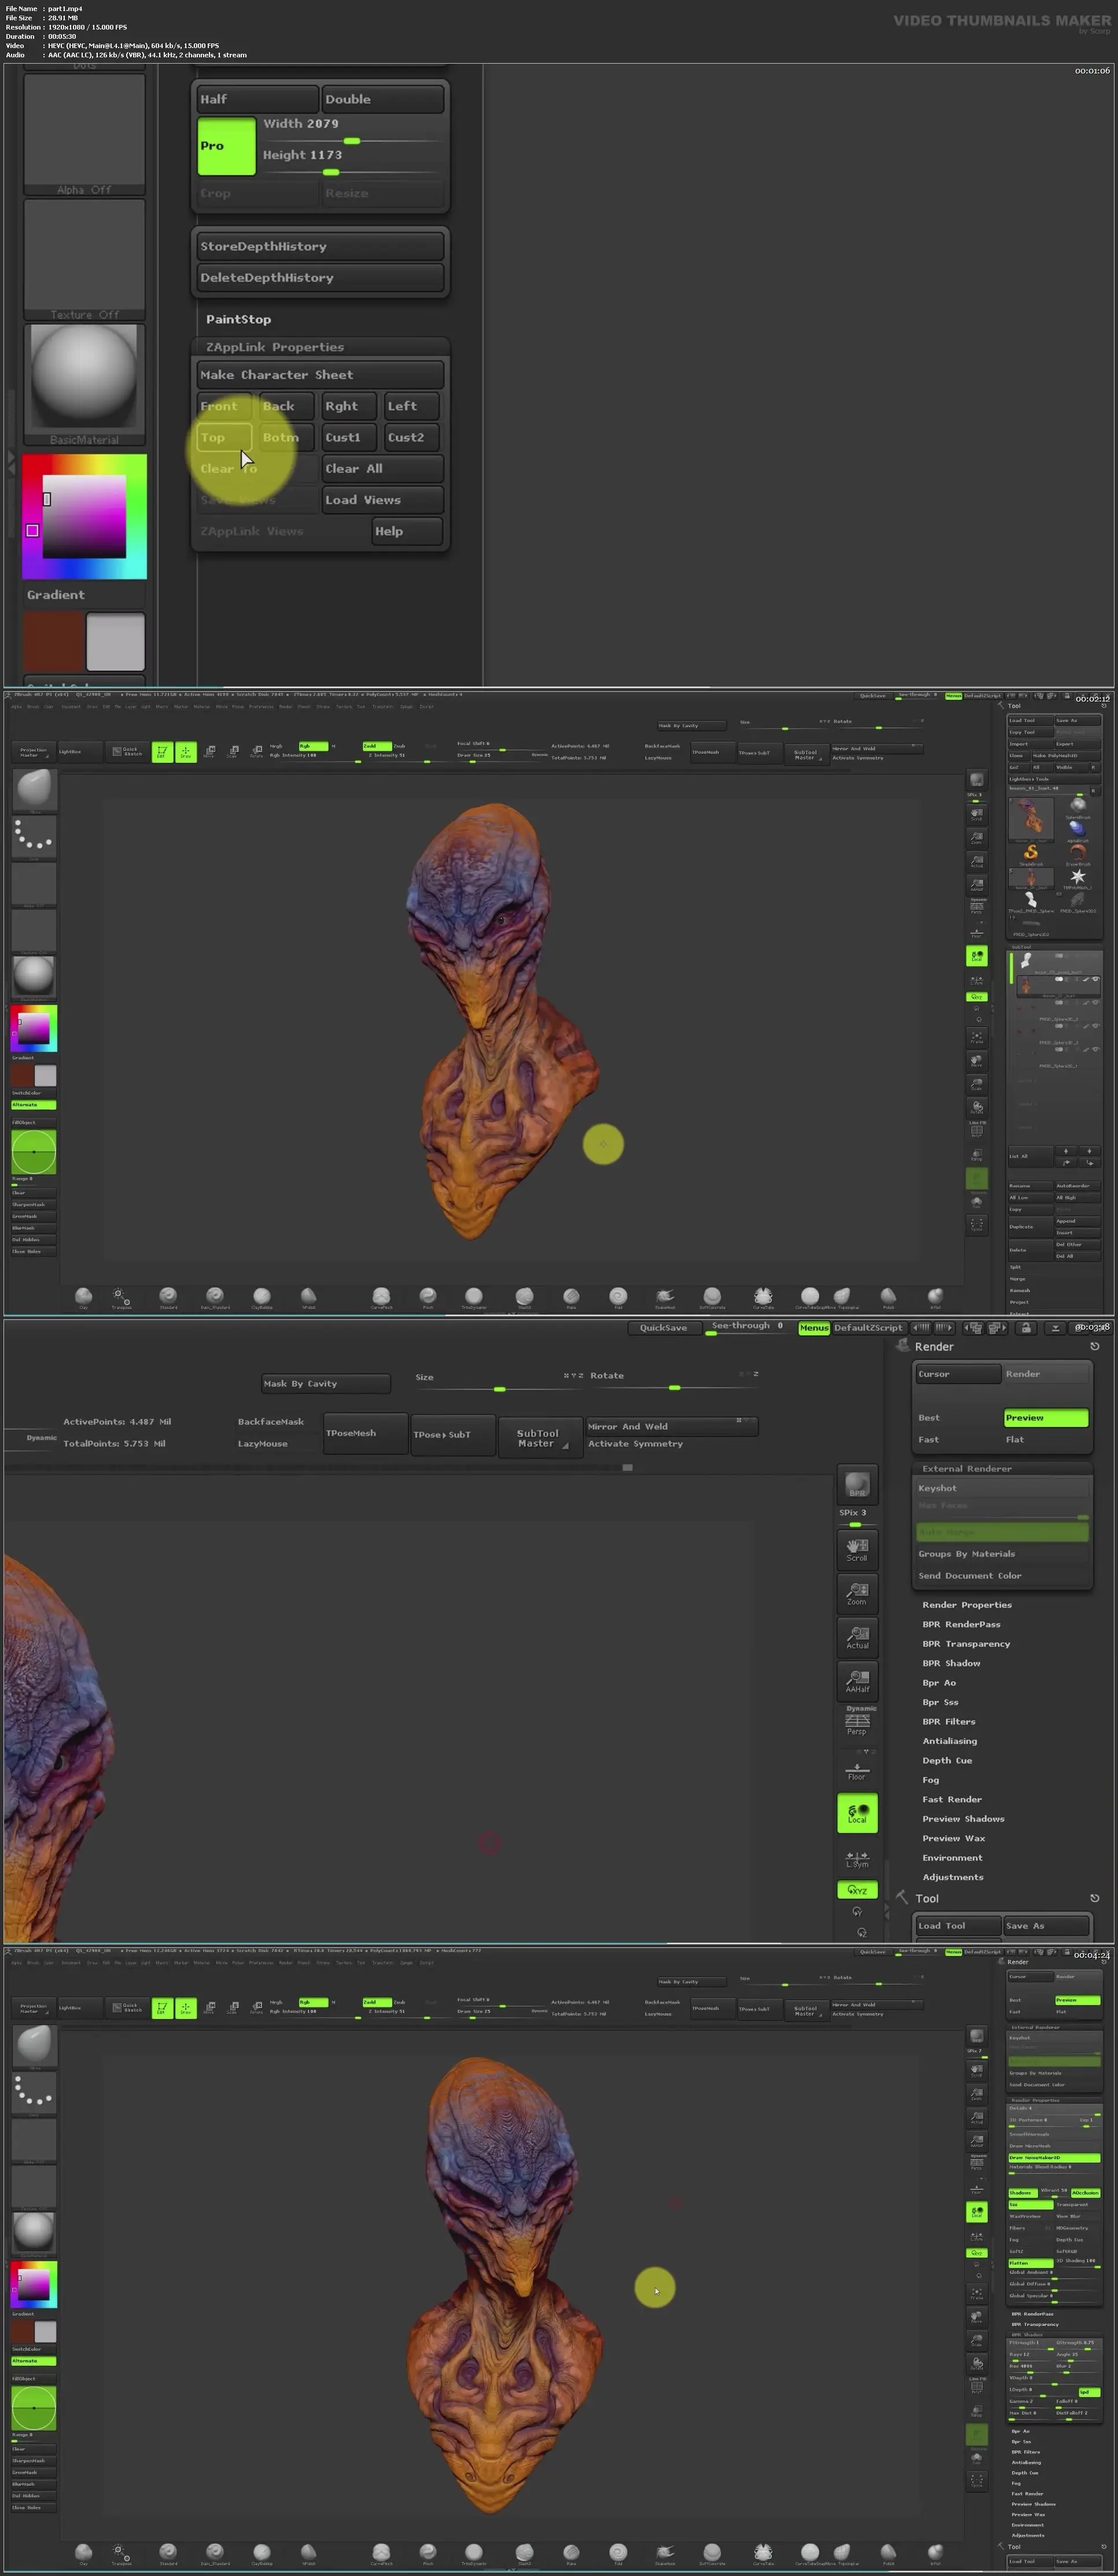Click the large Send Document Color button
1118x2576 pixels.
click(x=1002, y=1576)
